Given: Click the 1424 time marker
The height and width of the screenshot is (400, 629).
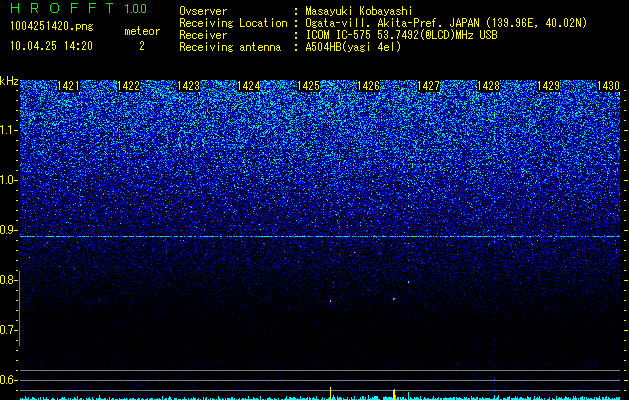Looking at the screenshot, I should click(x=249, y=86).
